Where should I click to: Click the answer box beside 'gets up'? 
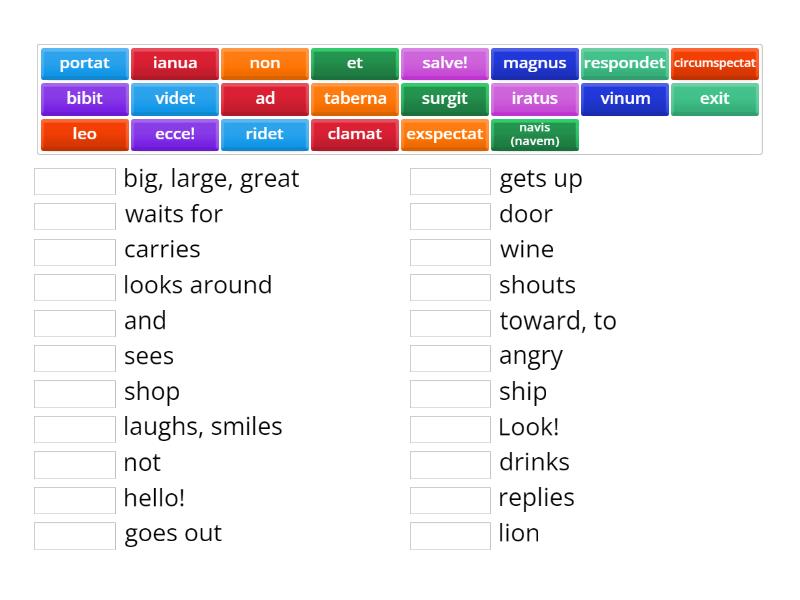[450, 180]
